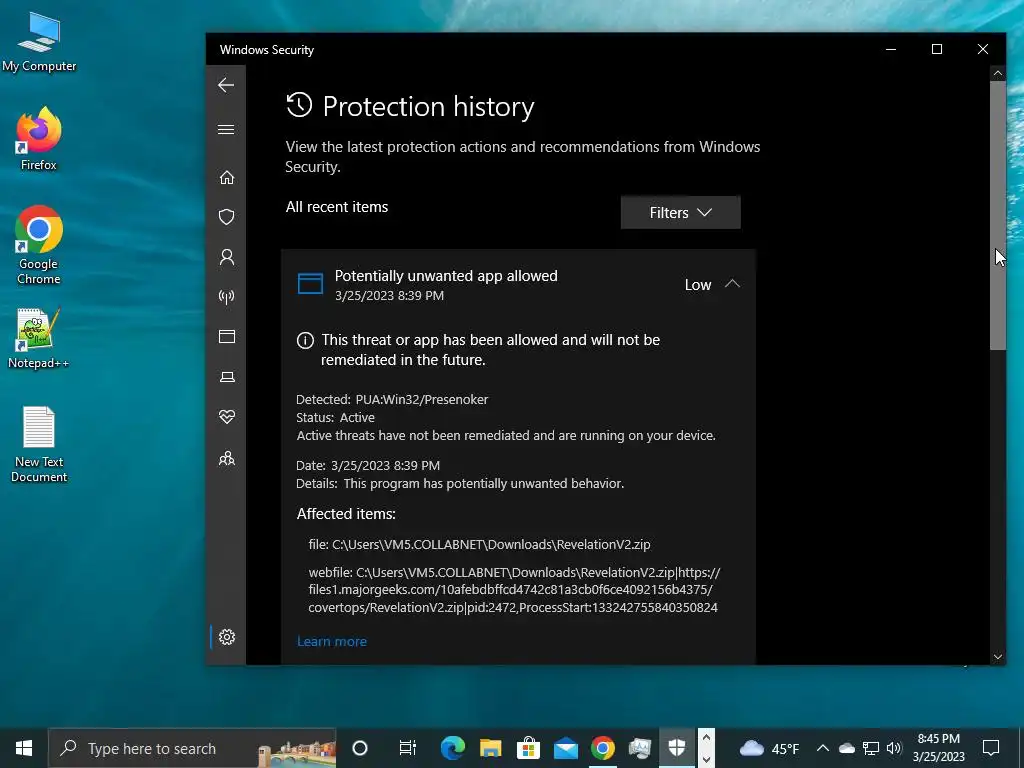Viewport: 1024px width, 768px height.
Task: Open My Computer desktop icon
Action: [x=39, y=42]
